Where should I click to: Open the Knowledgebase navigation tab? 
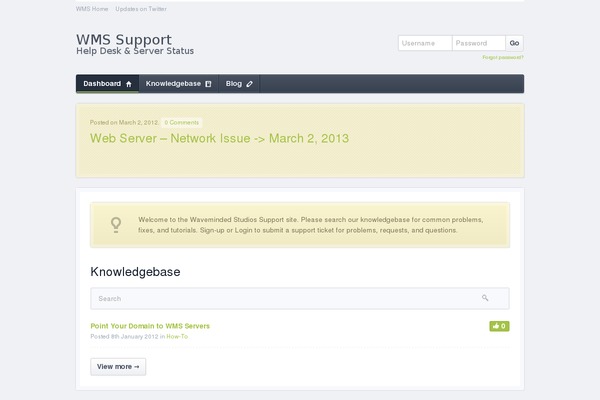pos(179,84)
